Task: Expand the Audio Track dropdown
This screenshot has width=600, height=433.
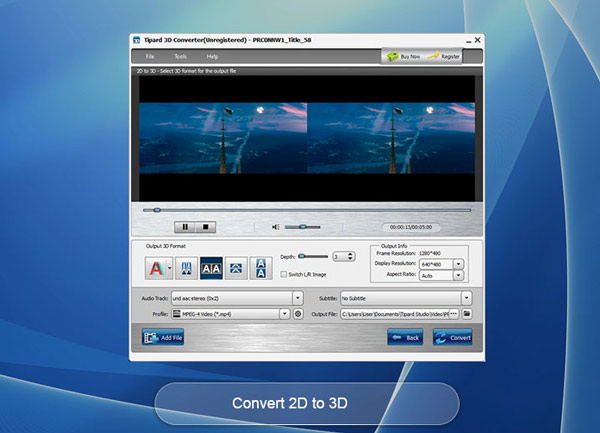Action: click(297, 297)
